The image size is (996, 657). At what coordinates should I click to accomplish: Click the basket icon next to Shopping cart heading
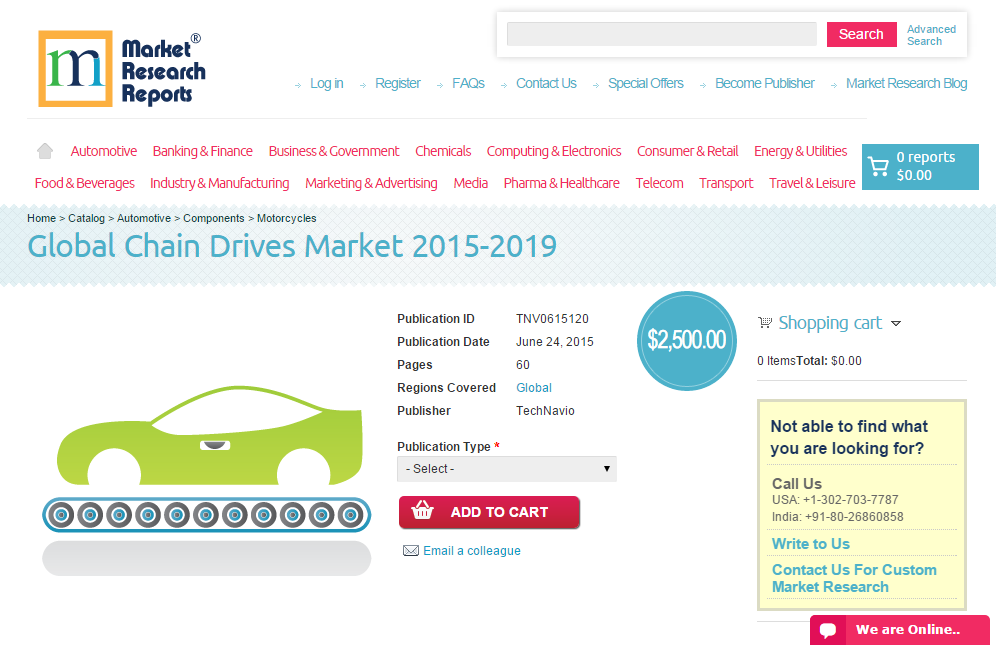[x=765, y=322]
